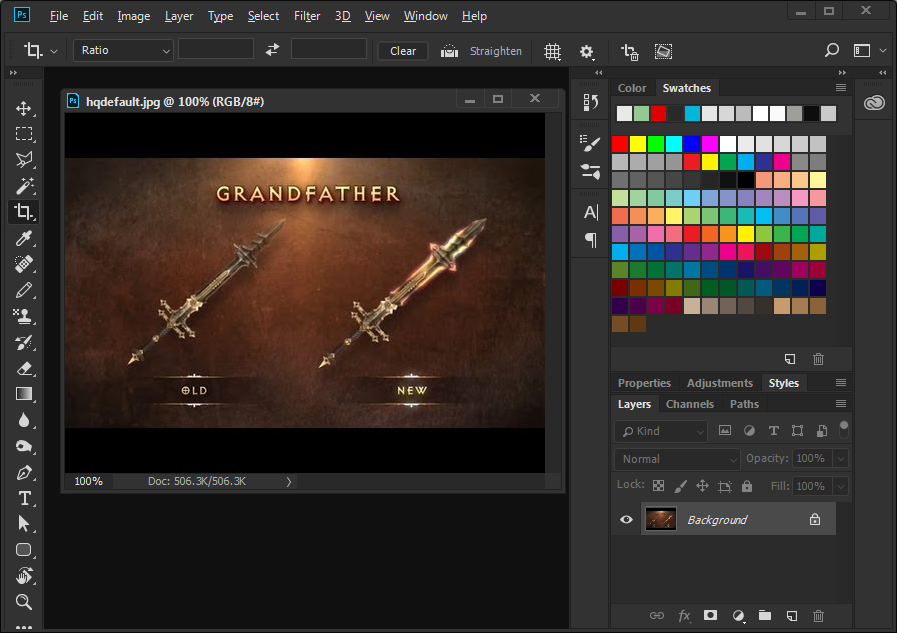This screenshot has width=897, height=633.
Task: Select the Move tool
Action: coord(24,108)
